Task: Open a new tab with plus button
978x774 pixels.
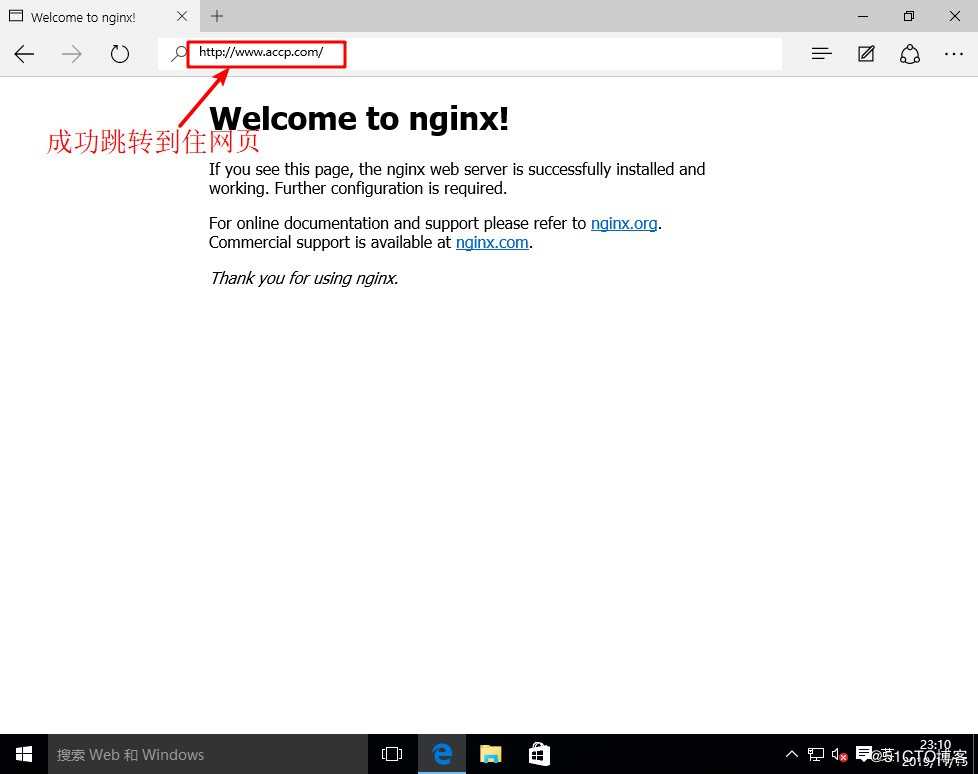Action: [x=216, y=16]
